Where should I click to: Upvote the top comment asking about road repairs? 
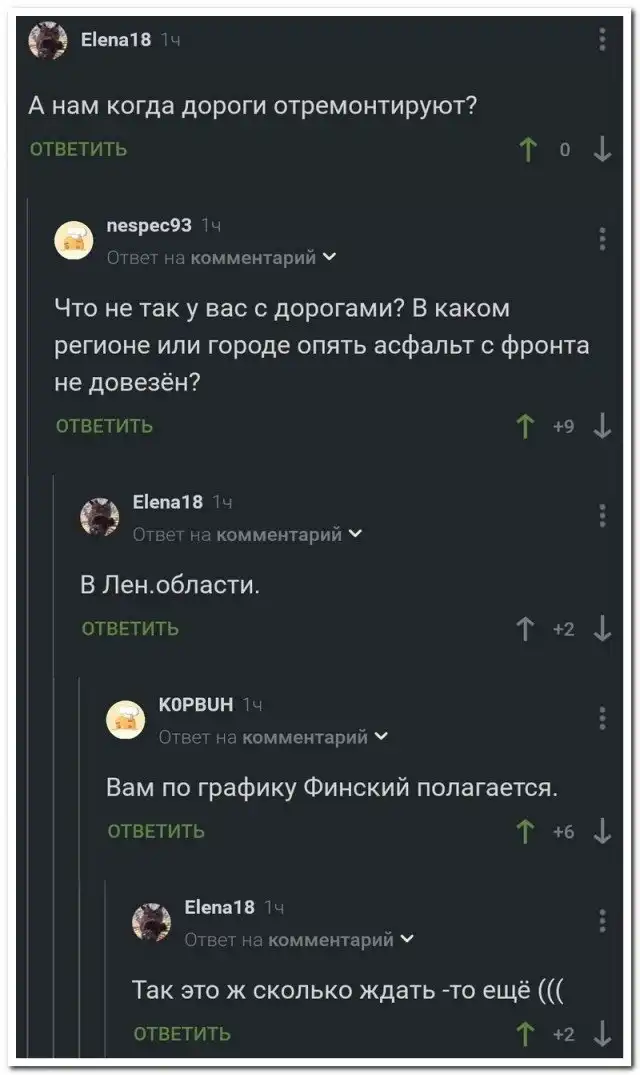pos(527,150)
